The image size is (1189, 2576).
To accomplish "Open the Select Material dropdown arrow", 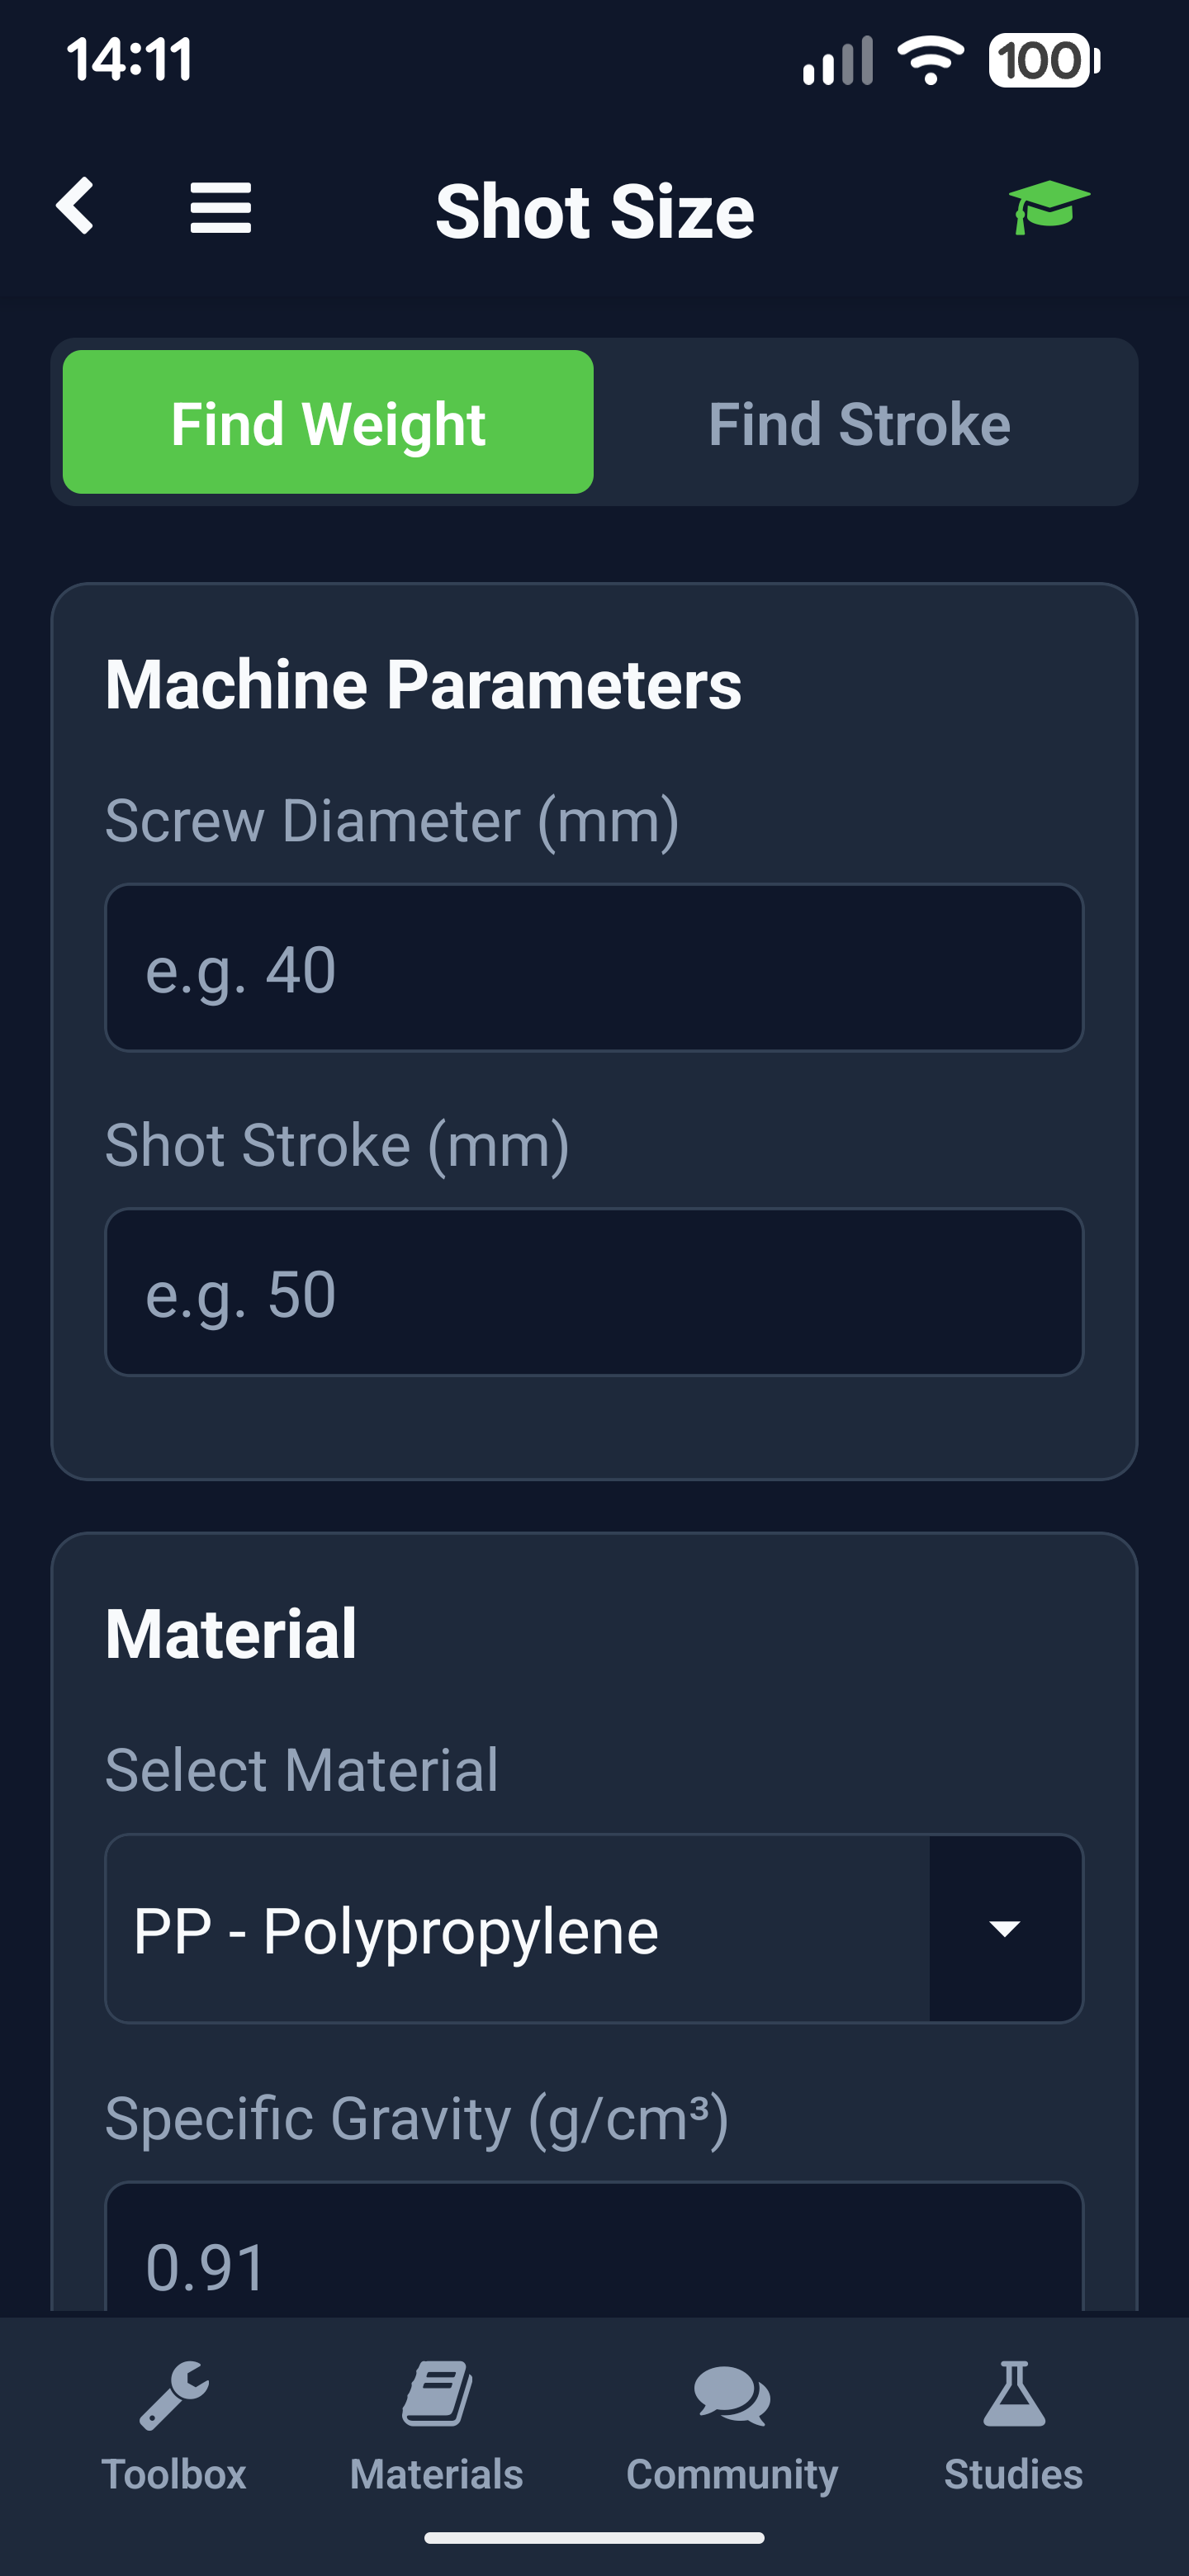I will point(1005,1928).
